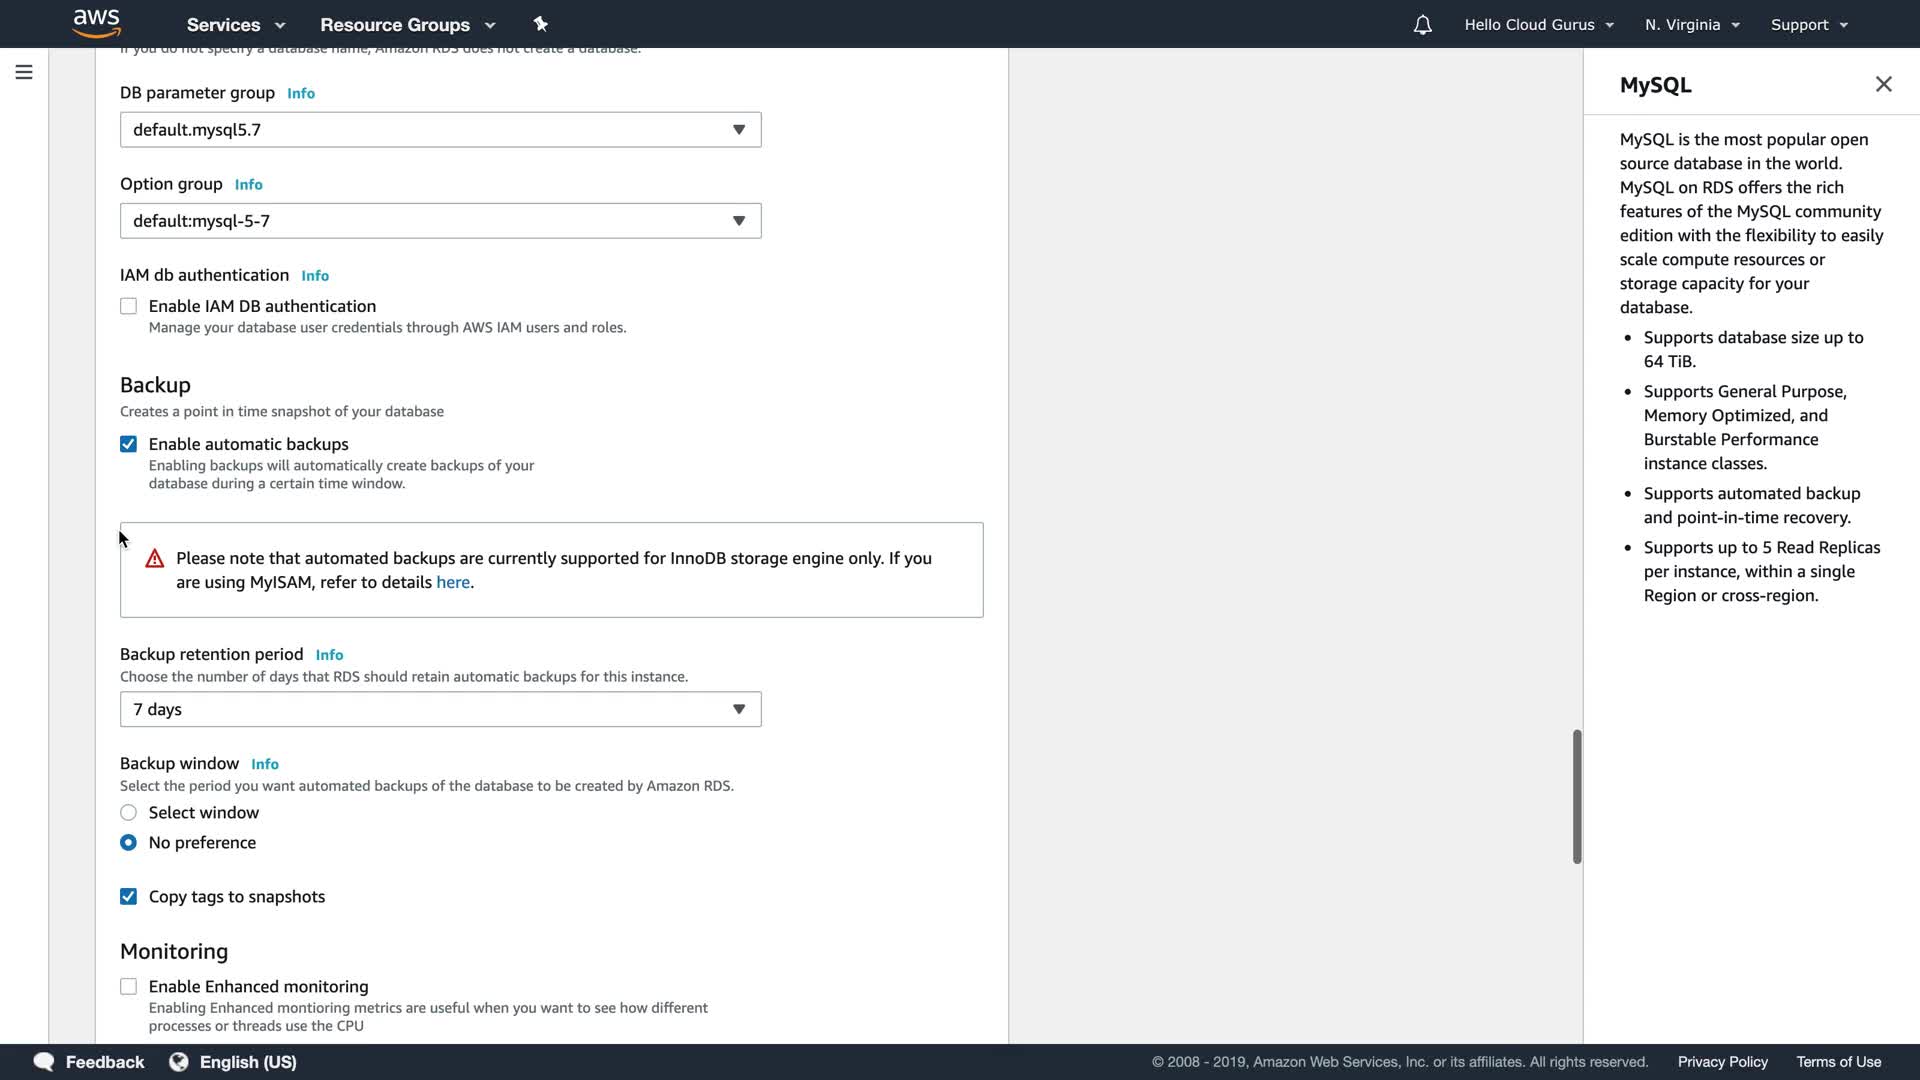Click the pin shortcuts icon
Screen dimensions: 1920x1080
coord(541,24)
